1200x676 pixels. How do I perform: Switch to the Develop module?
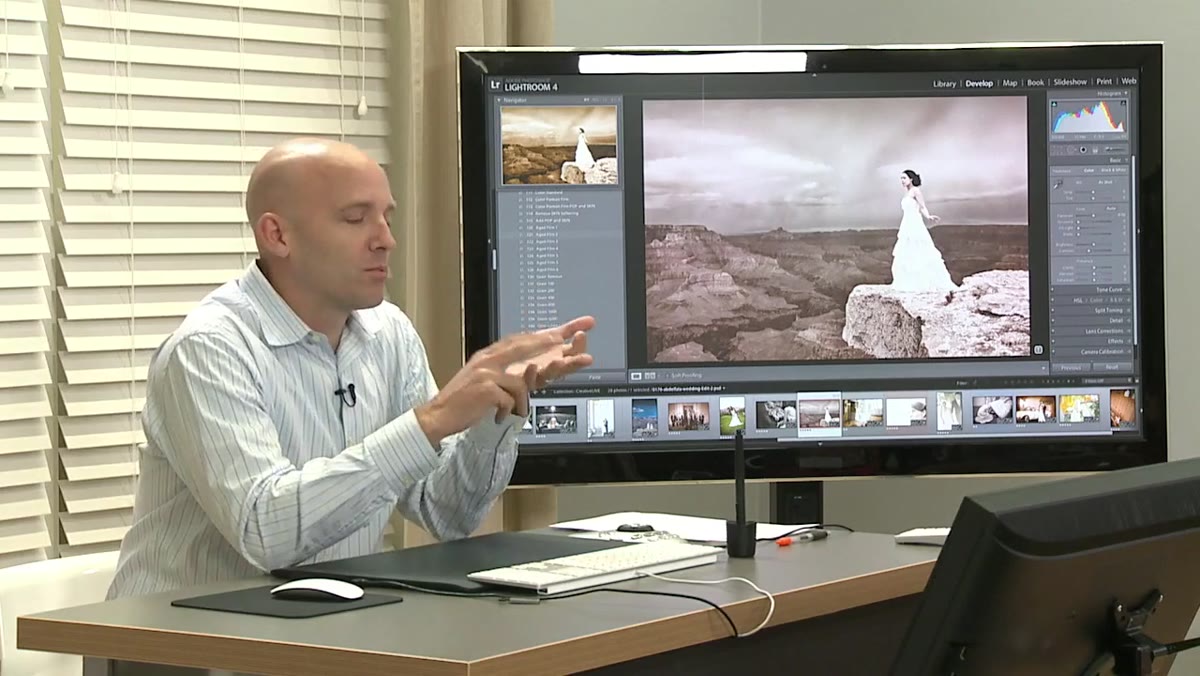point(979,83)
